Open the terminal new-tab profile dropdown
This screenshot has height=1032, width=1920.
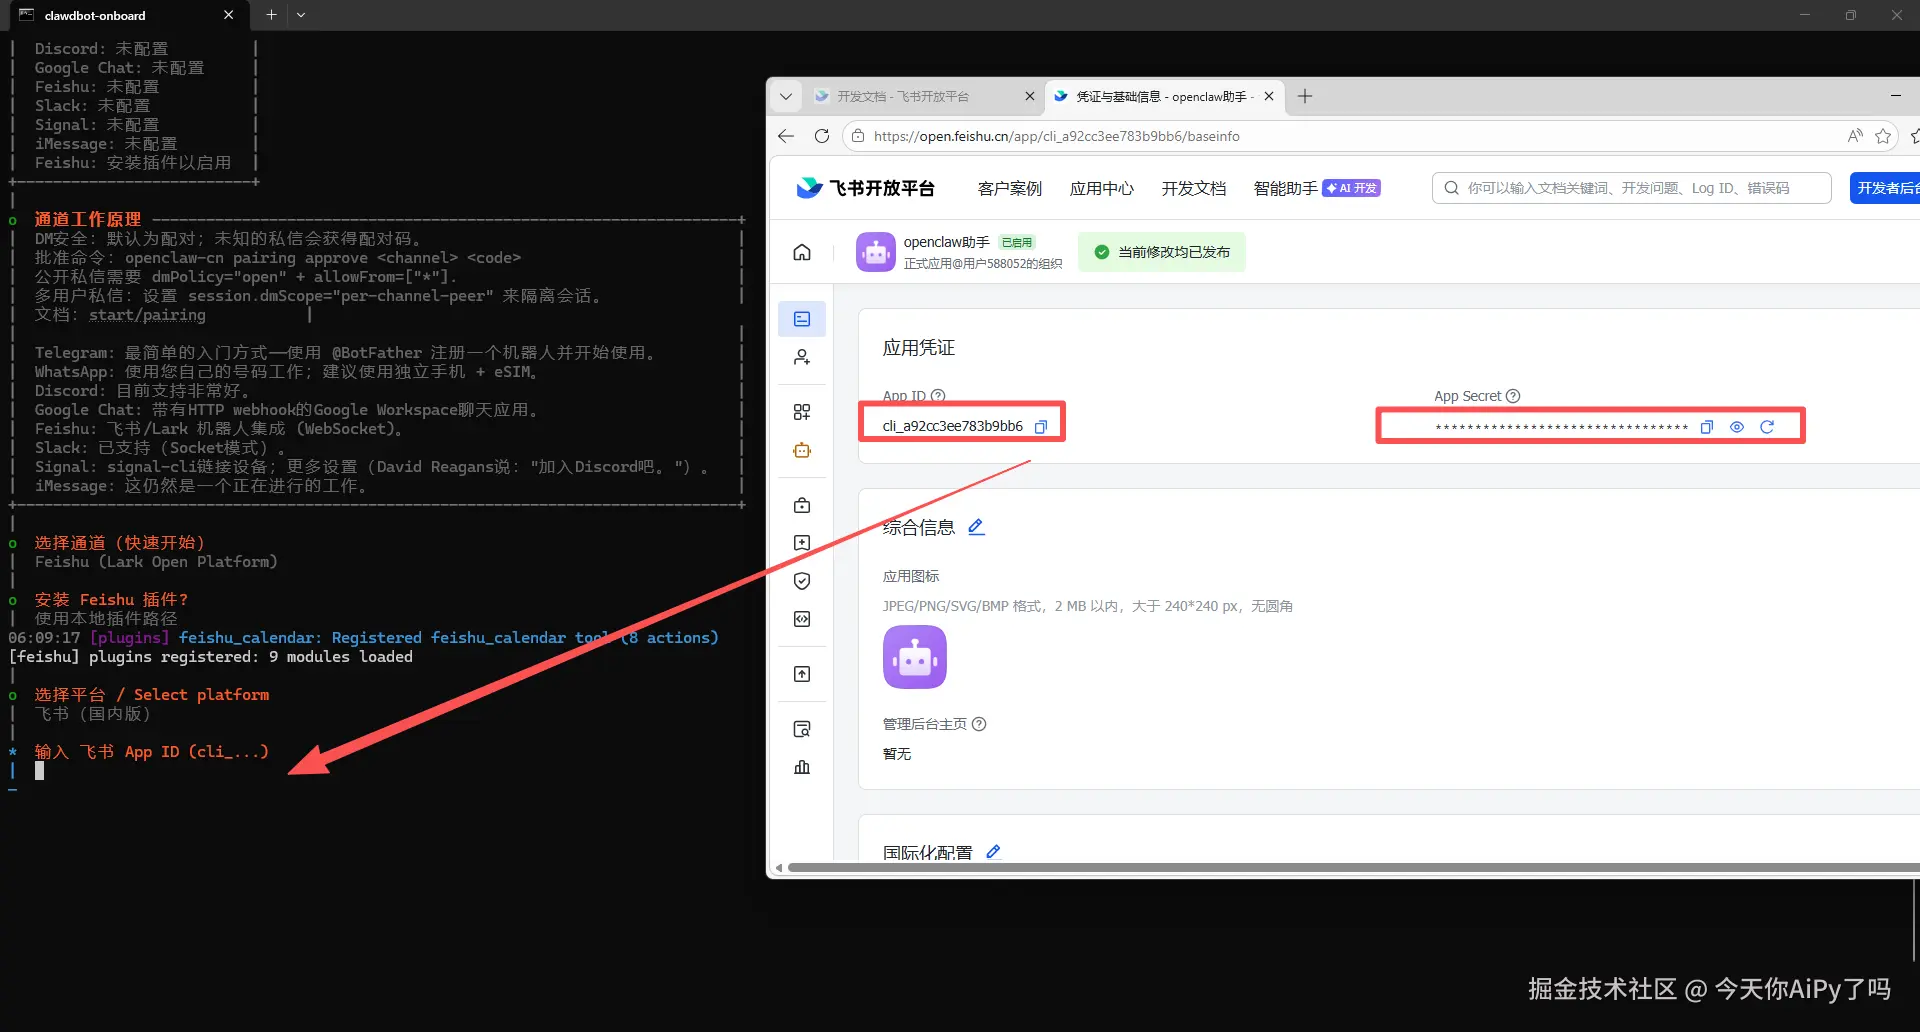point(301,15)
